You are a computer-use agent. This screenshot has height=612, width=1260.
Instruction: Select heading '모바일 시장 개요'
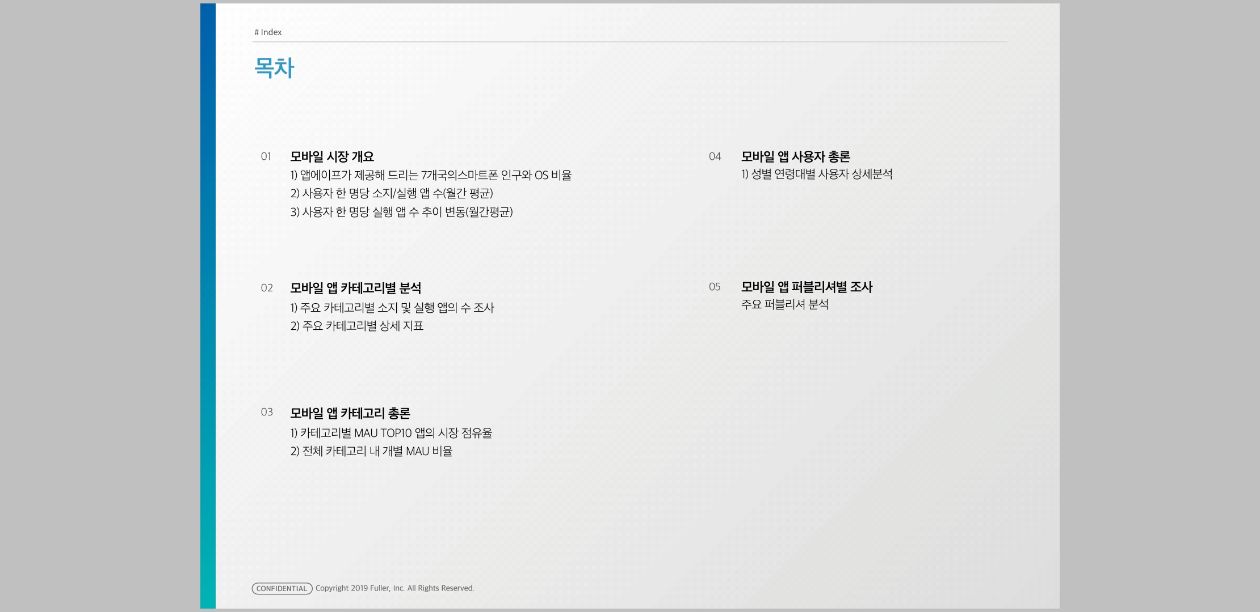332,156
